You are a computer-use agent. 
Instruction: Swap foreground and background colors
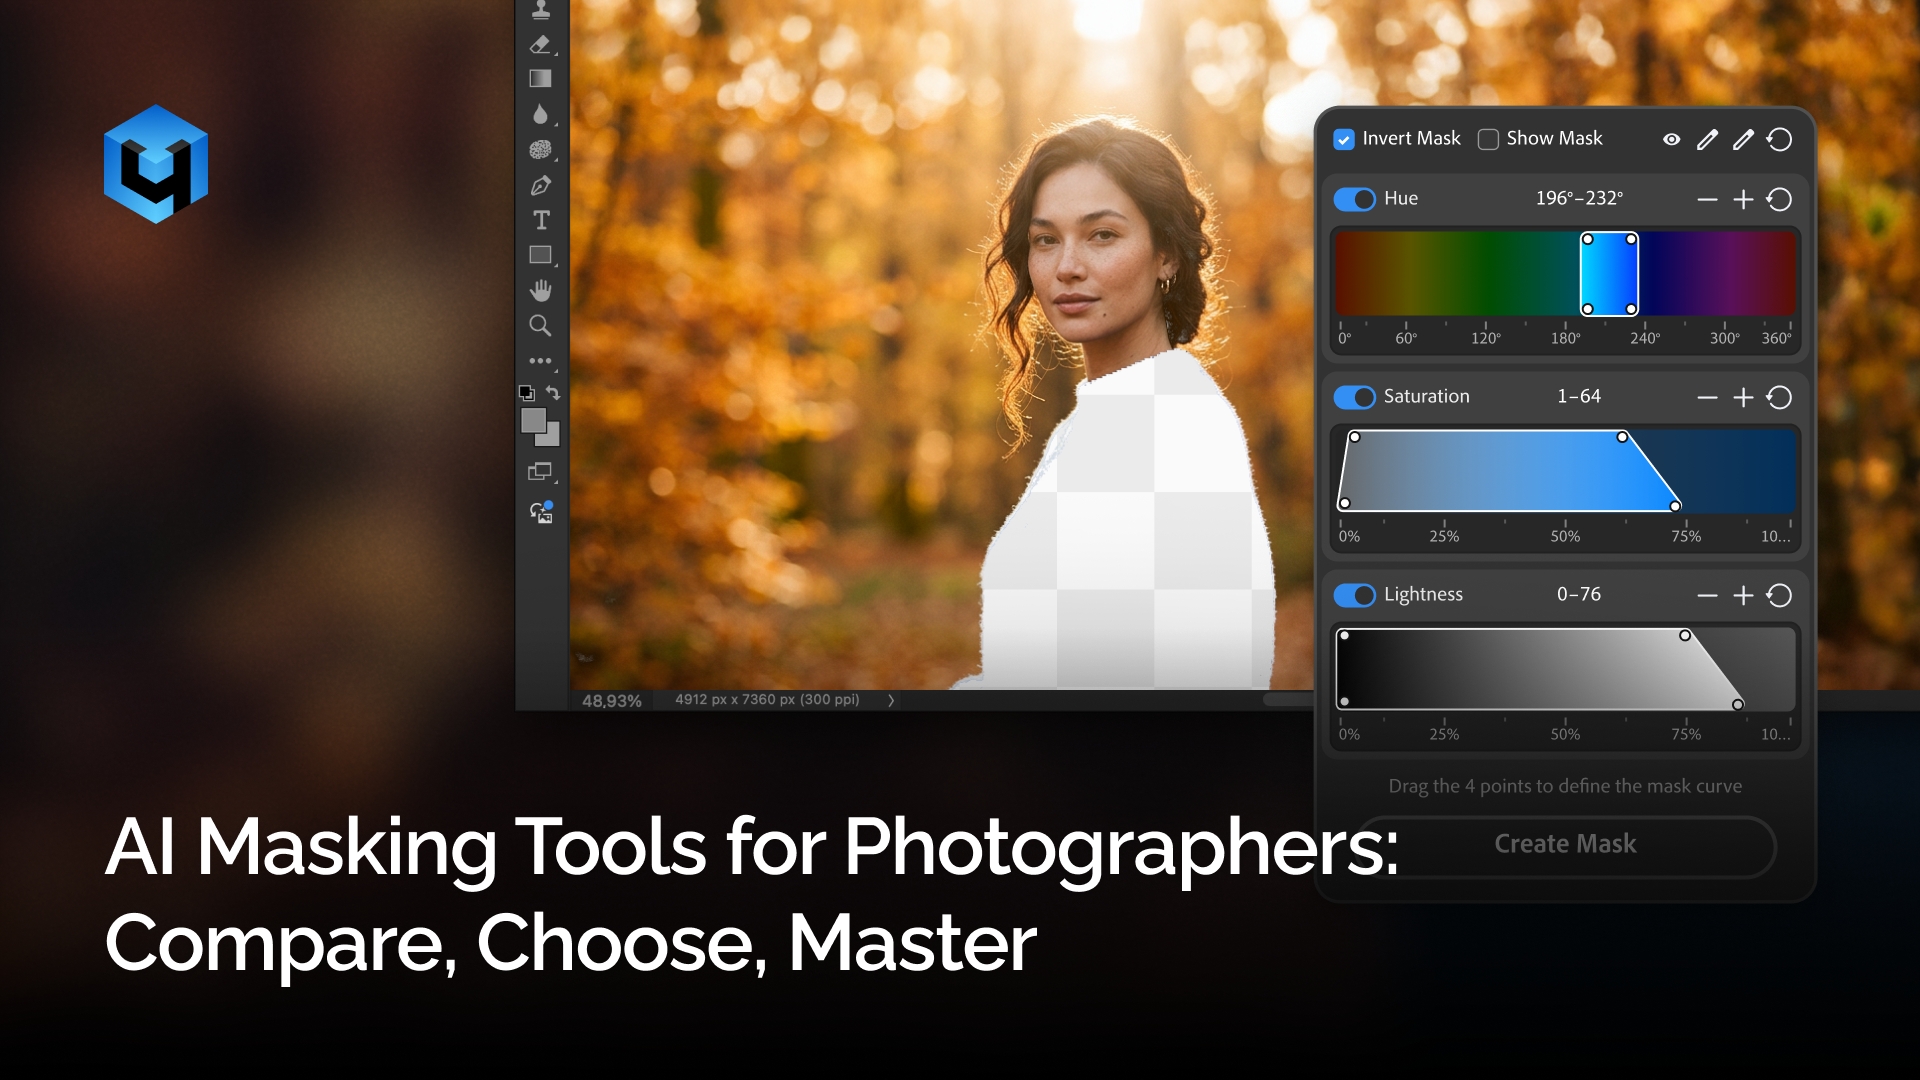[x=553, y=393]
